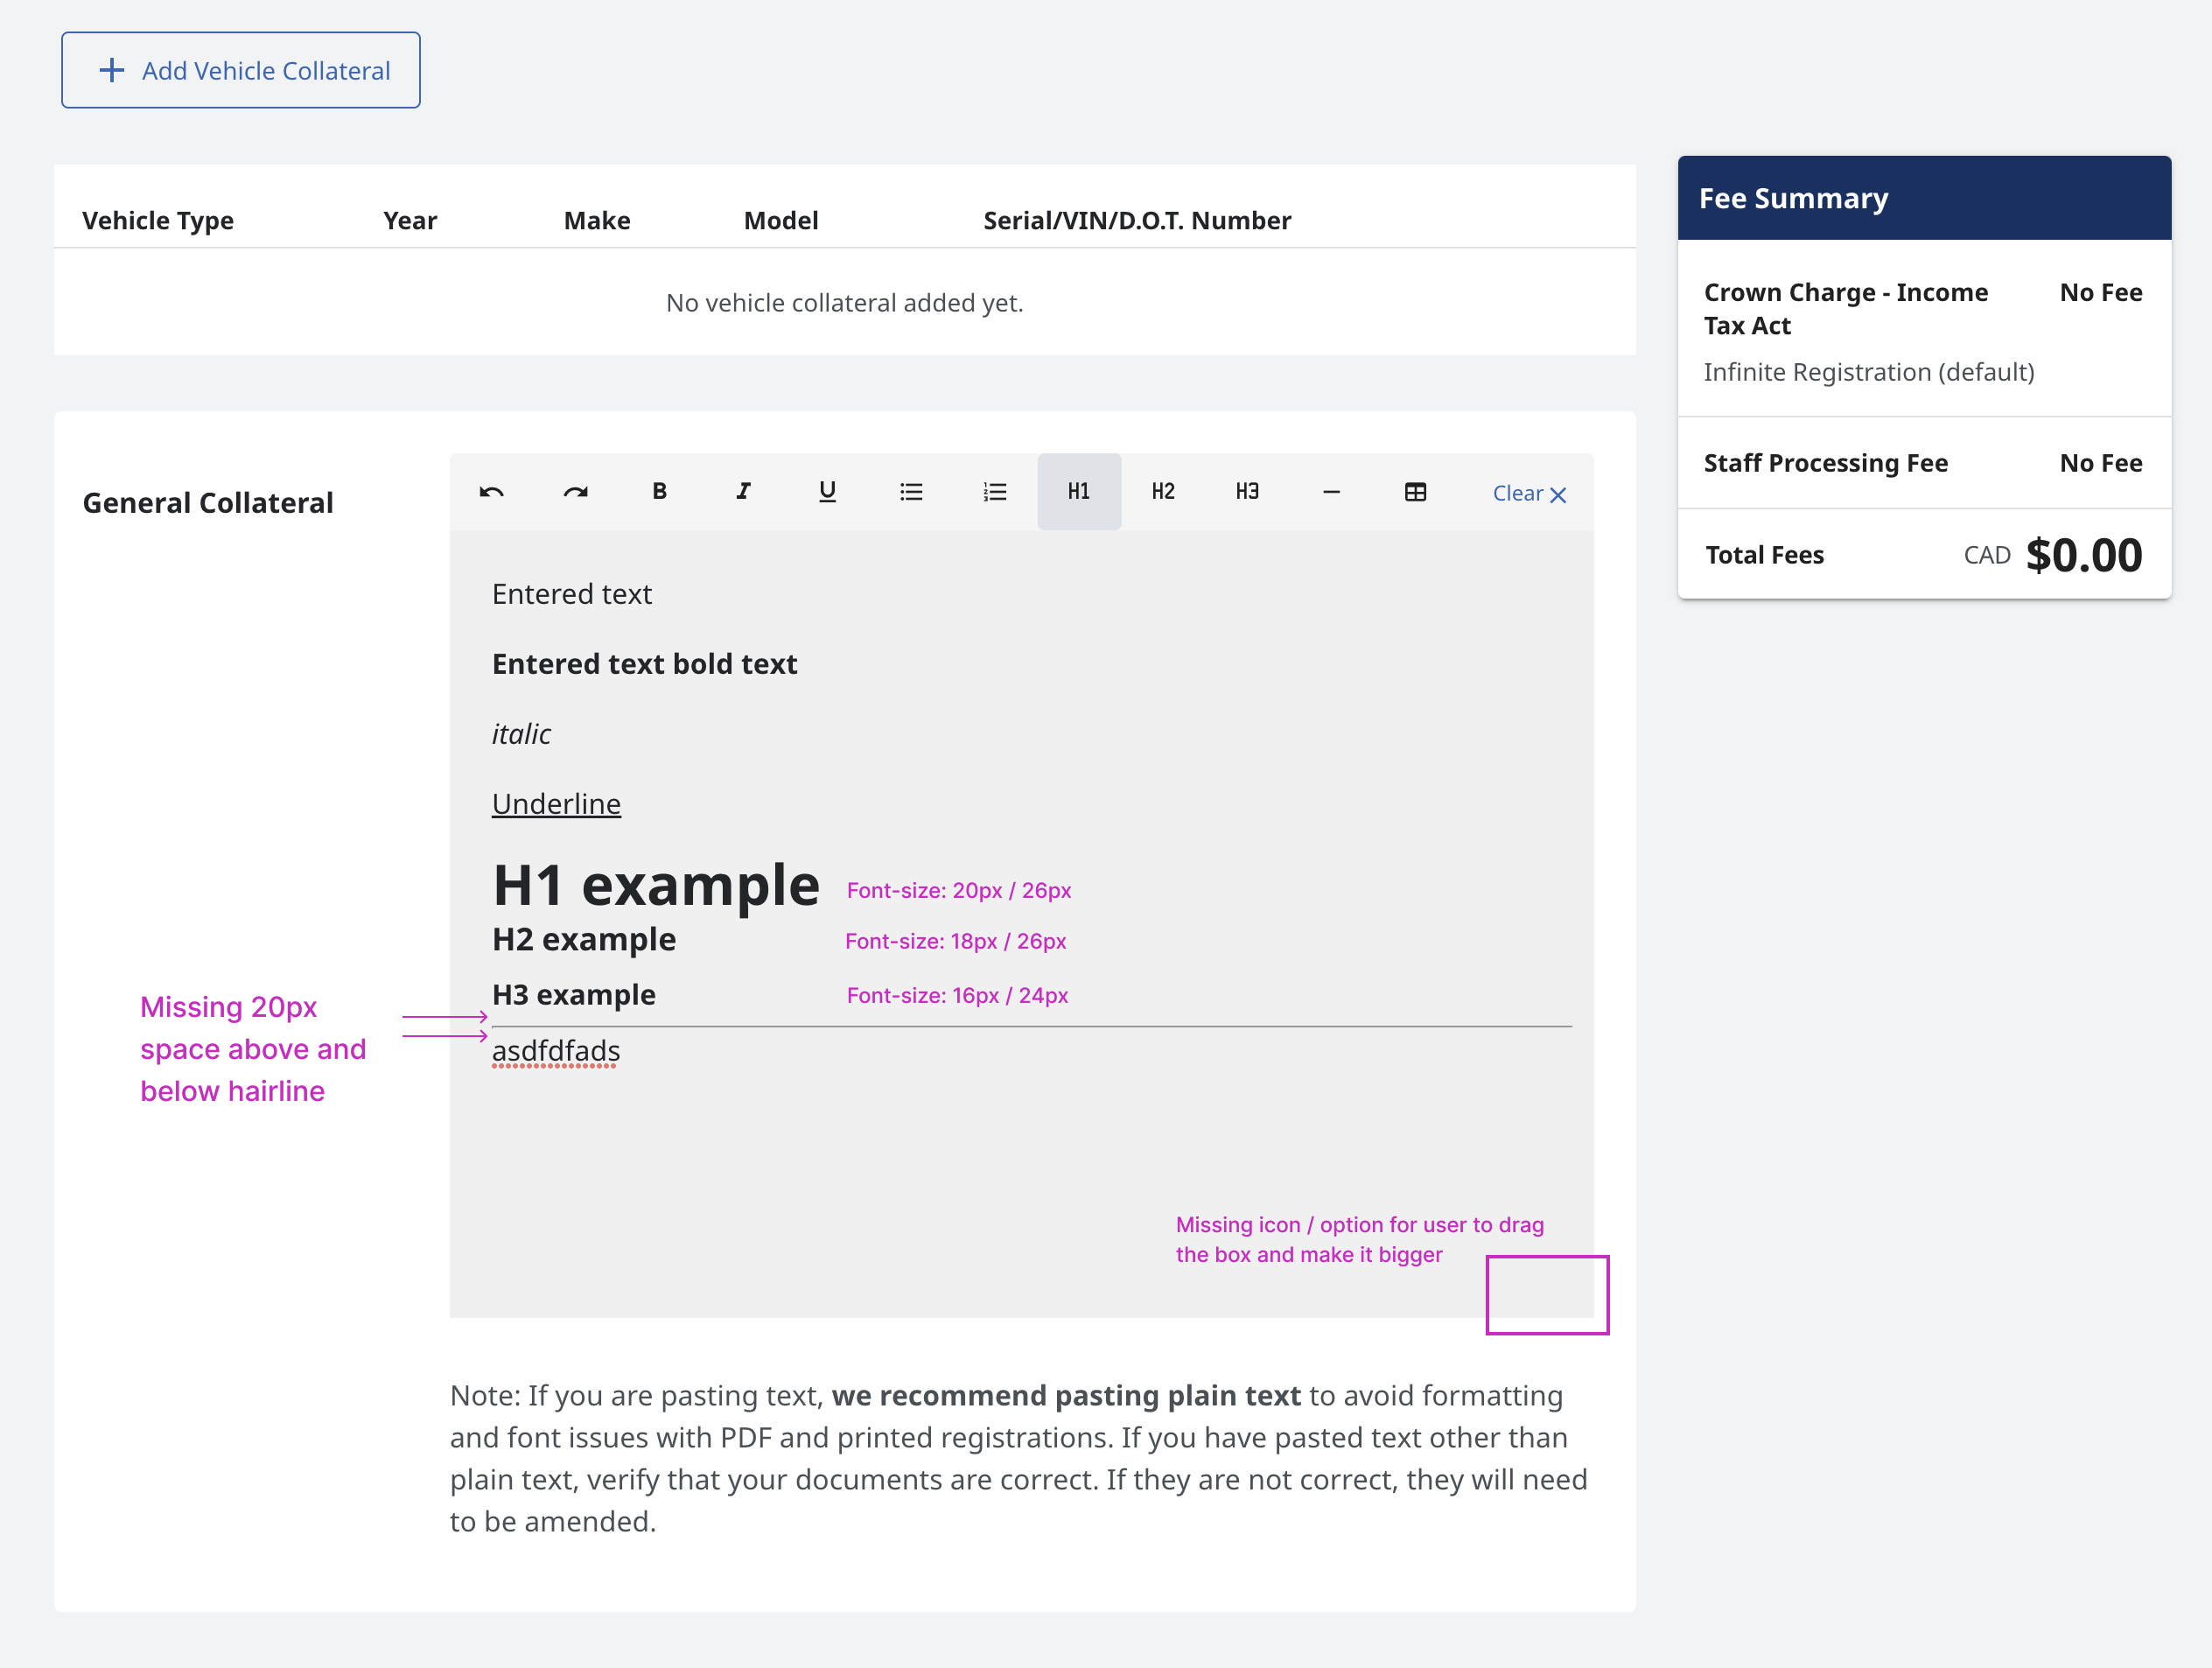Insert a horizontal rule line
Viewport: 2212px width, 1668px height.
coord(1331,492)
